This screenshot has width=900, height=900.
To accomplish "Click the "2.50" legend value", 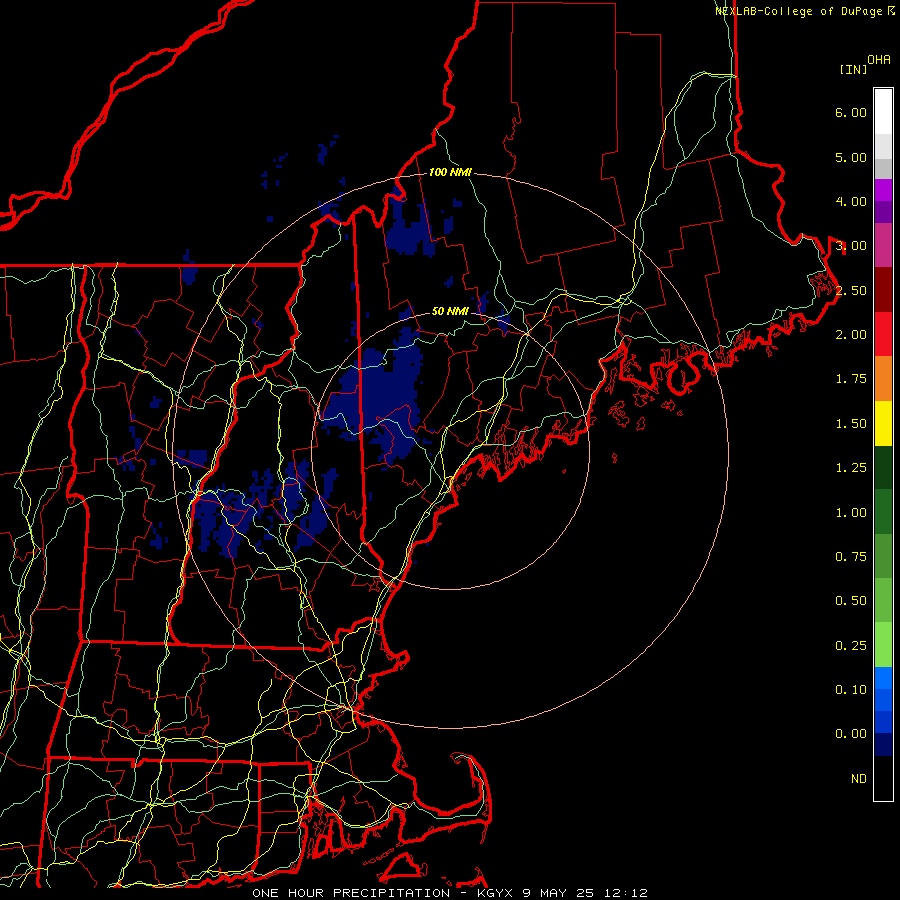I will [x=851, y=290].
